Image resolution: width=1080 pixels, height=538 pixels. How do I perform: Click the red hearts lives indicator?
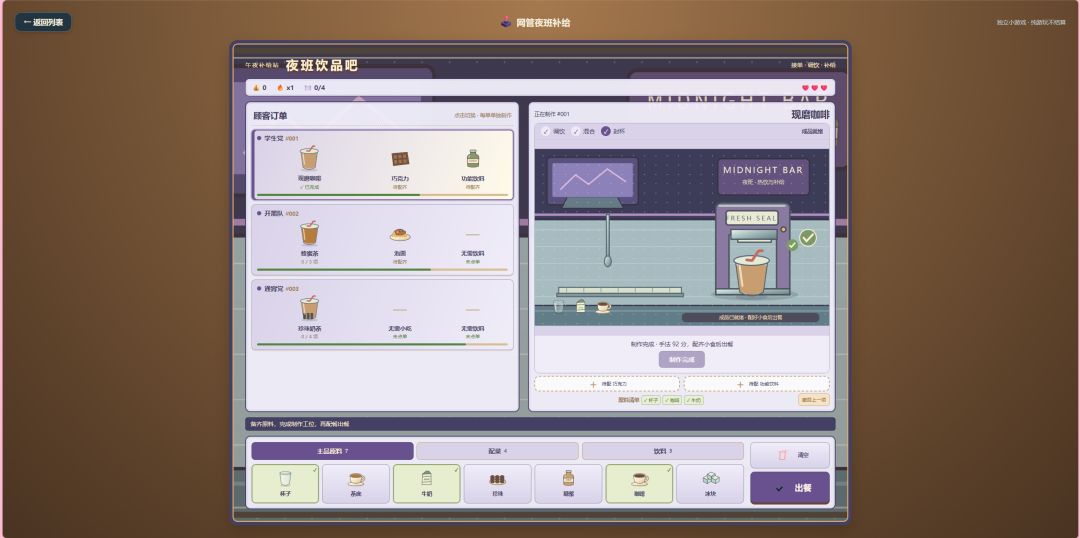814,88
